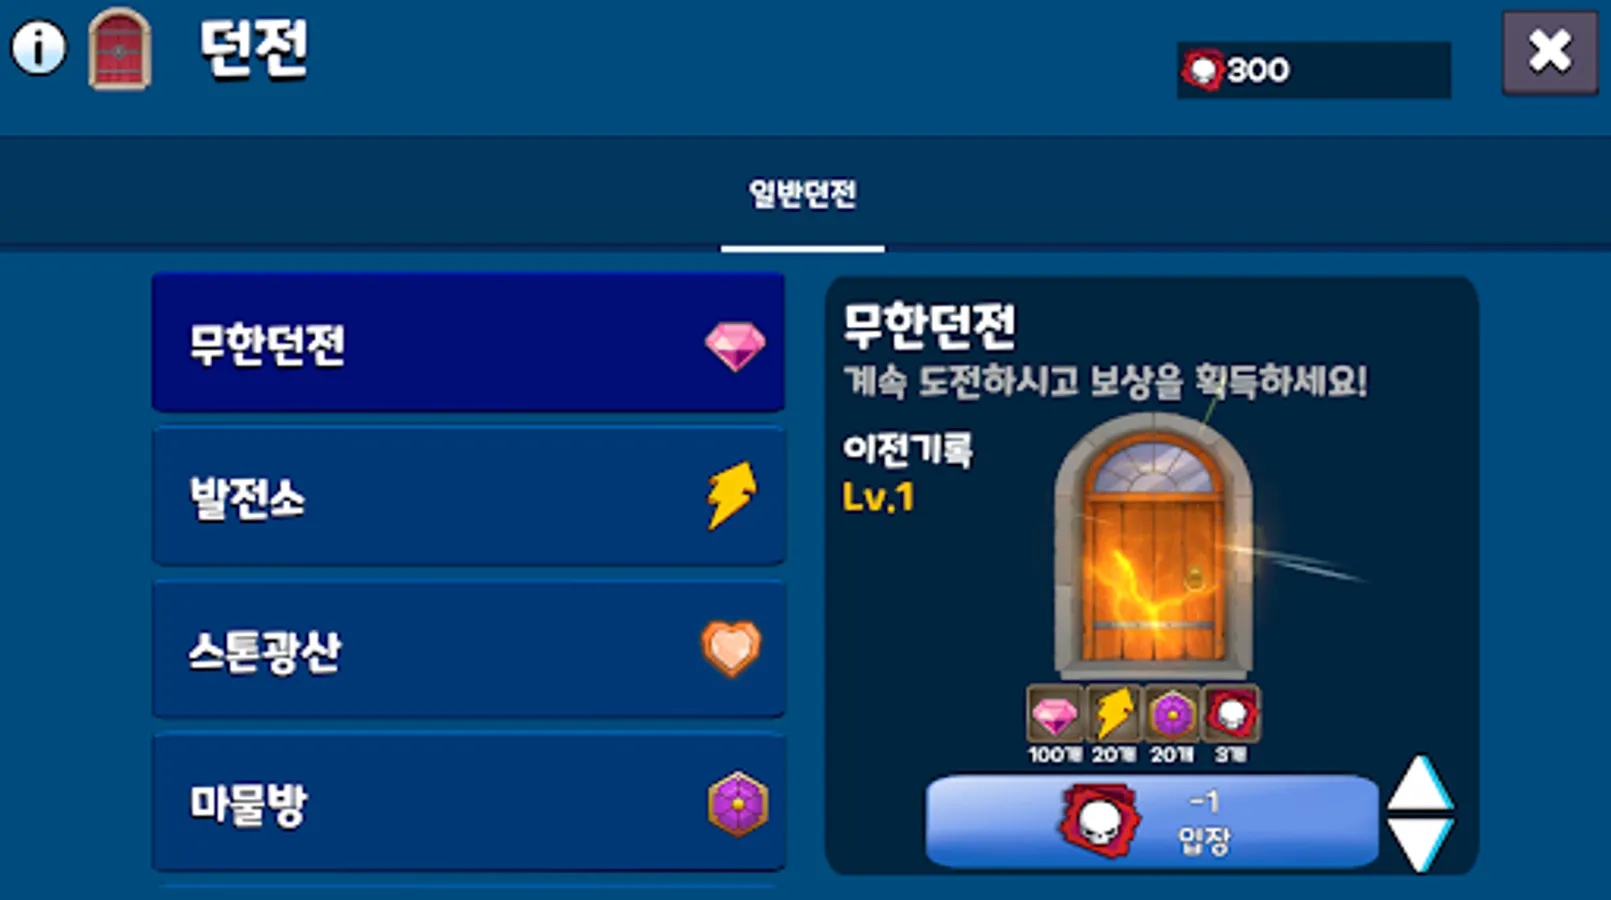The image size is (1611, 900).
Task: Choose the 스톤광산 dungeon entry
Action: (x=468, y=649)
